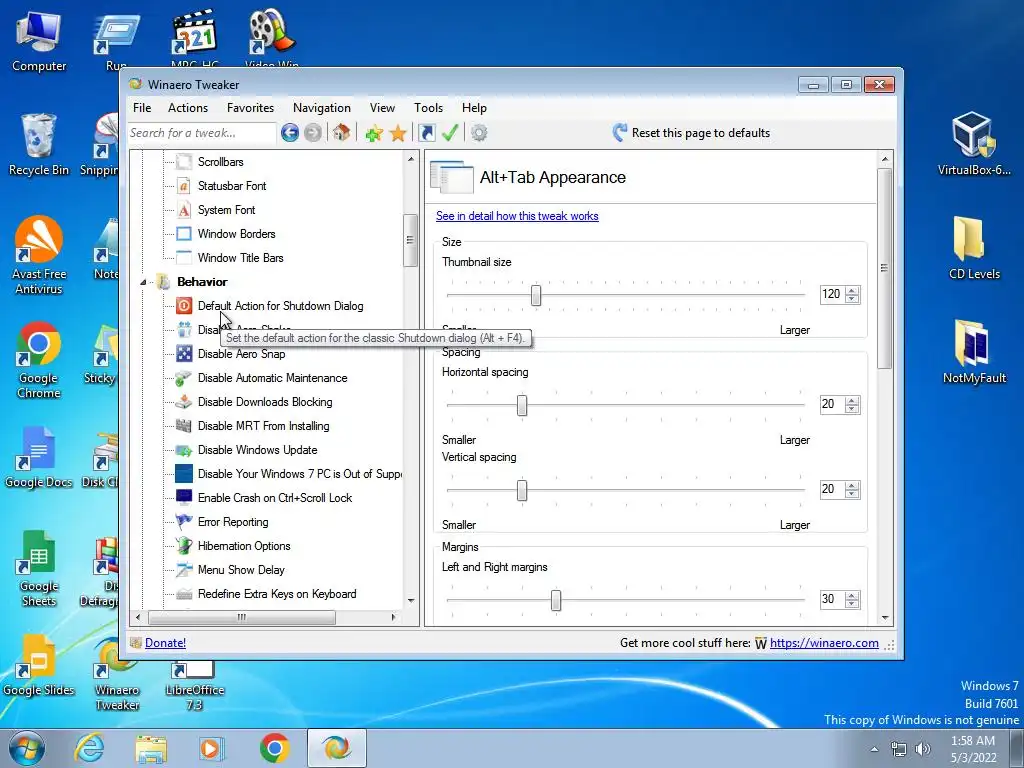Open the Actions menu

(x=187, y=108)
